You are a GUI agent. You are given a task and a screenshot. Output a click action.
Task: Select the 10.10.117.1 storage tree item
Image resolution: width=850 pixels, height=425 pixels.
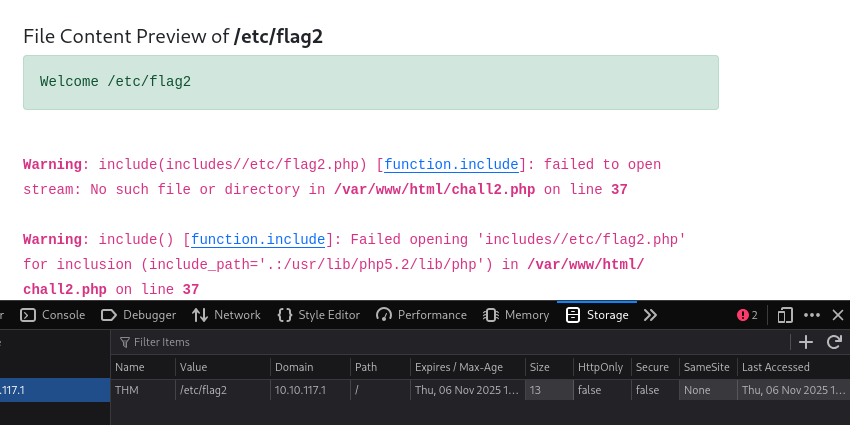54,390
